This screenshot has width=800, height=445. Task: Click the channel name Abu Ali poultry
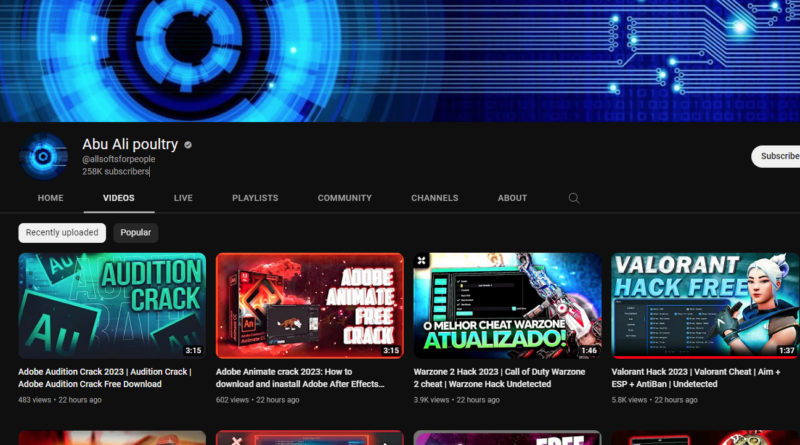tap(130, 144)
